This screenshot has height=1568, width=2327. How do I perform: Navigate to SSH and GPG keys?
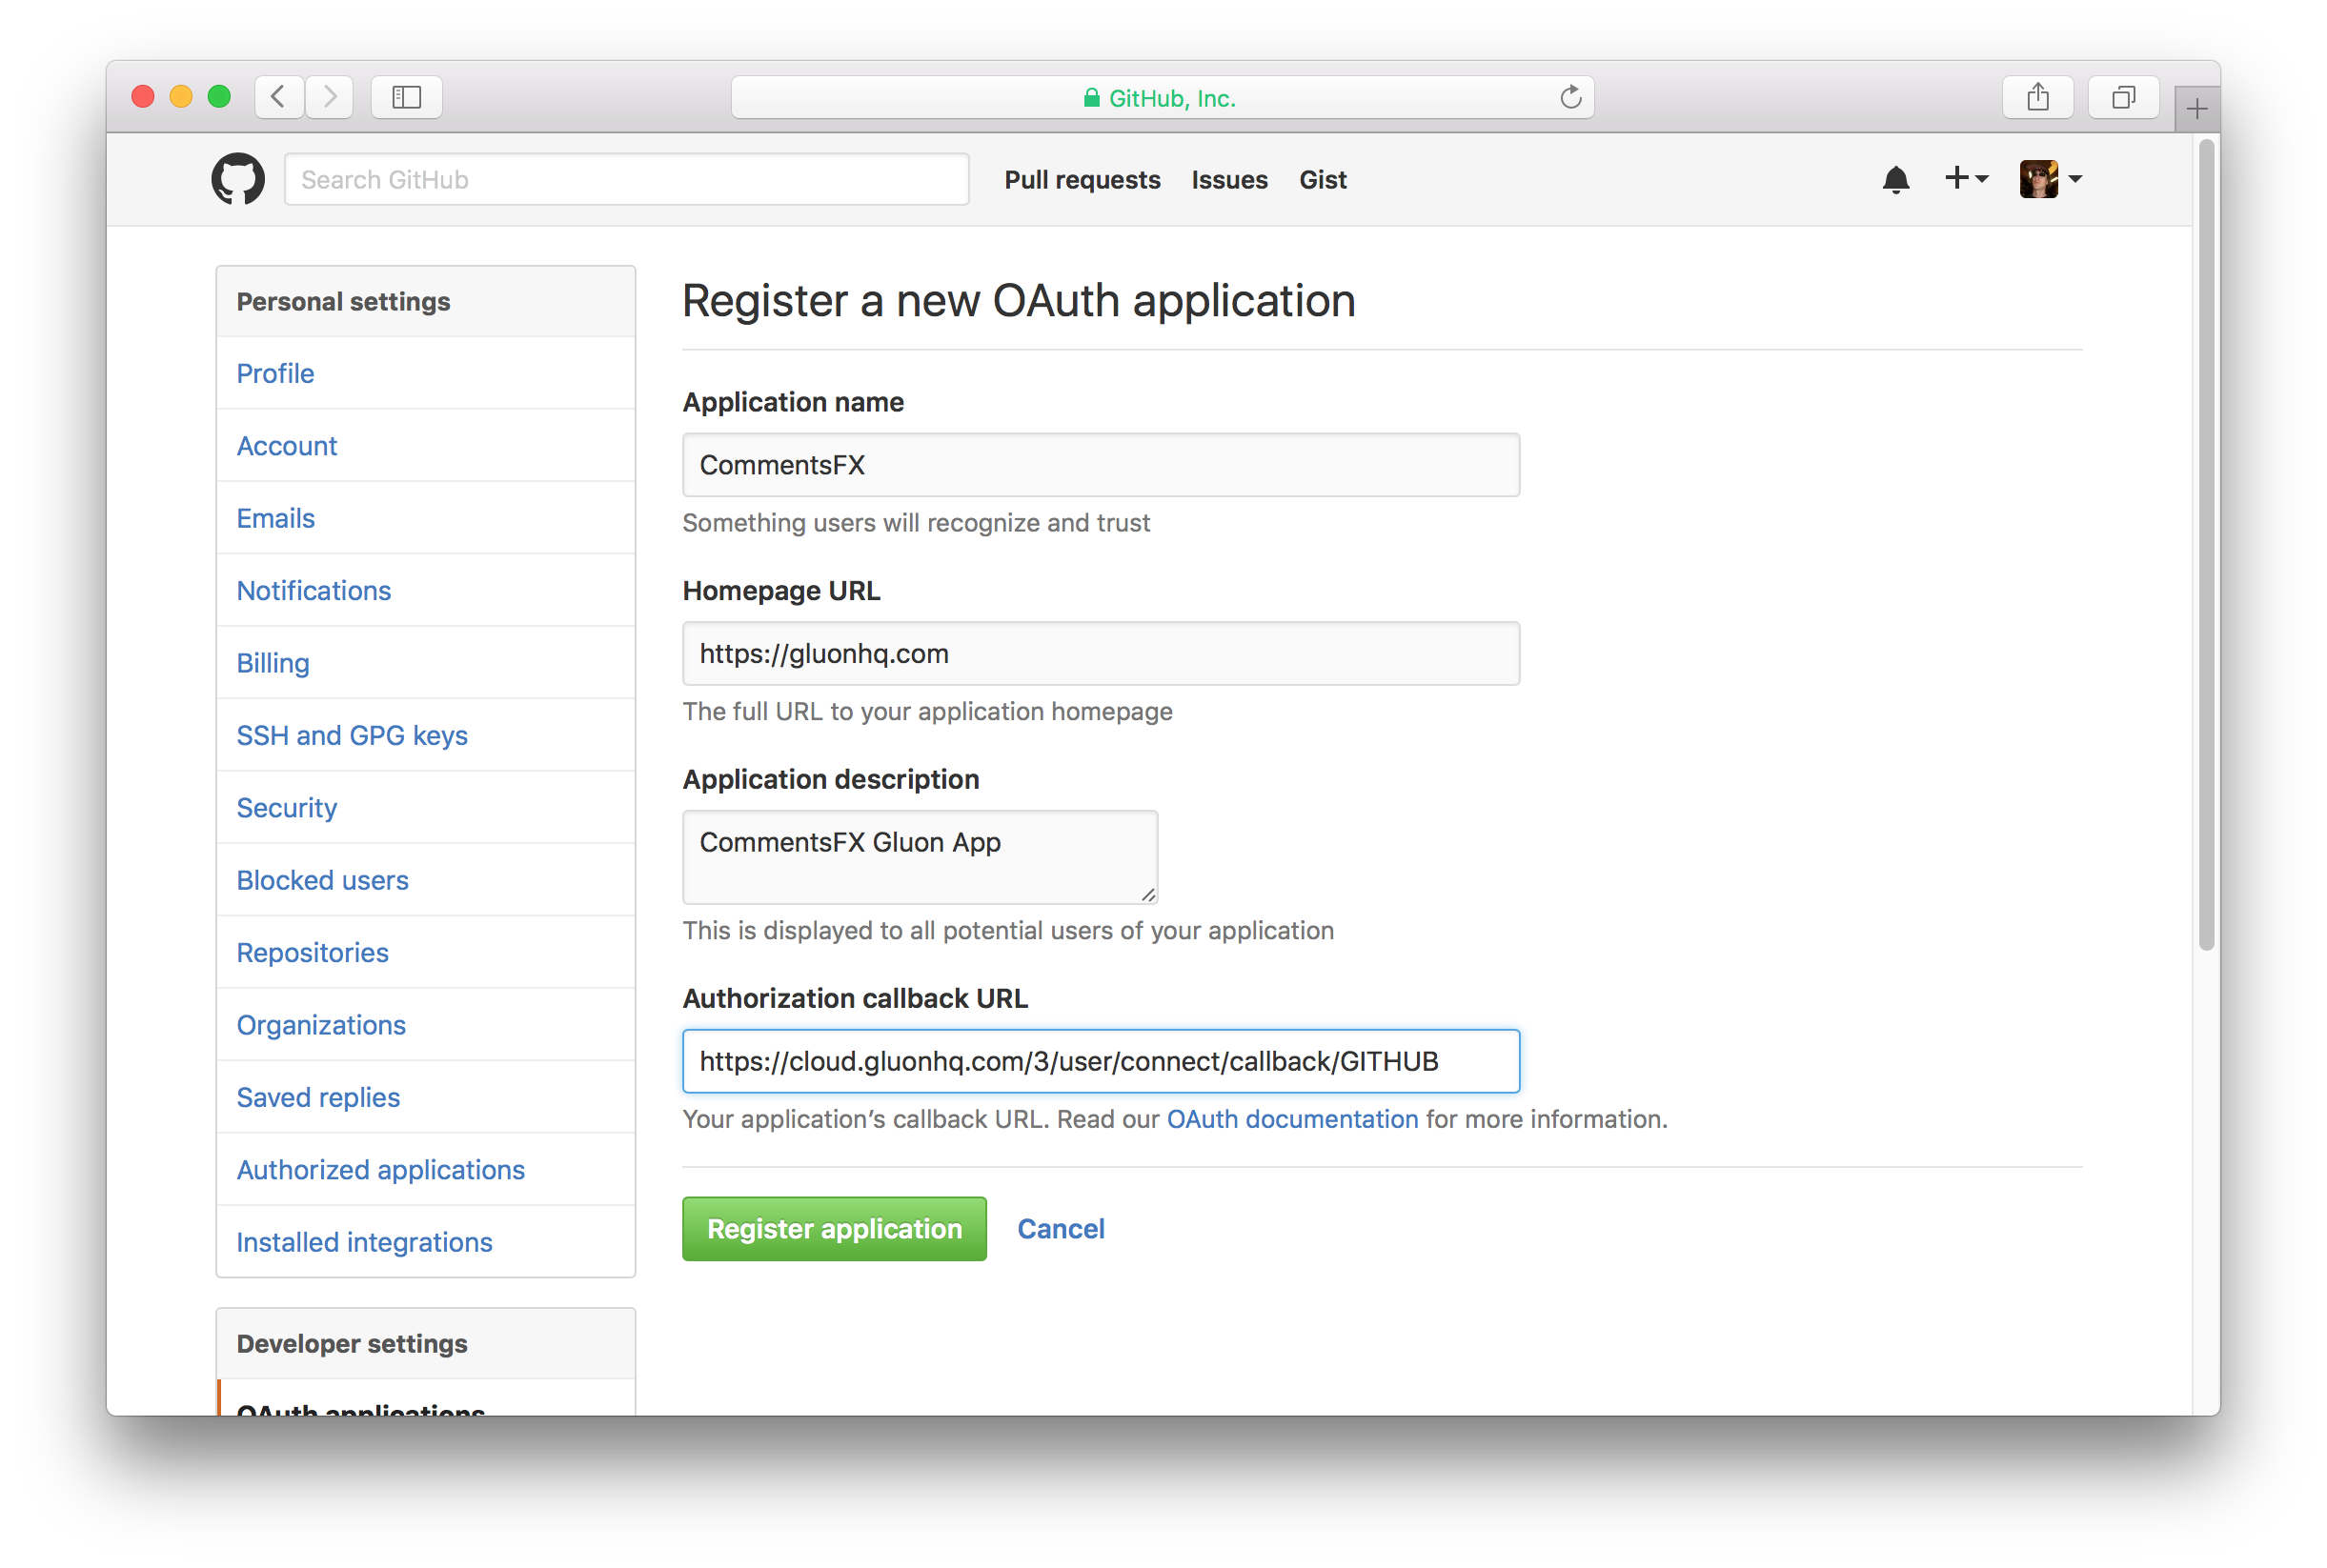pyautogui.click(x=352, y=735)
